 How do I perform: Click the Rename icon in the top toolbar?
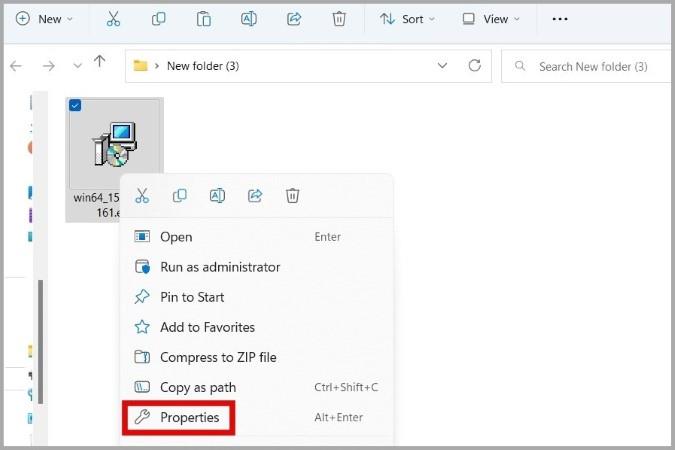249,19
